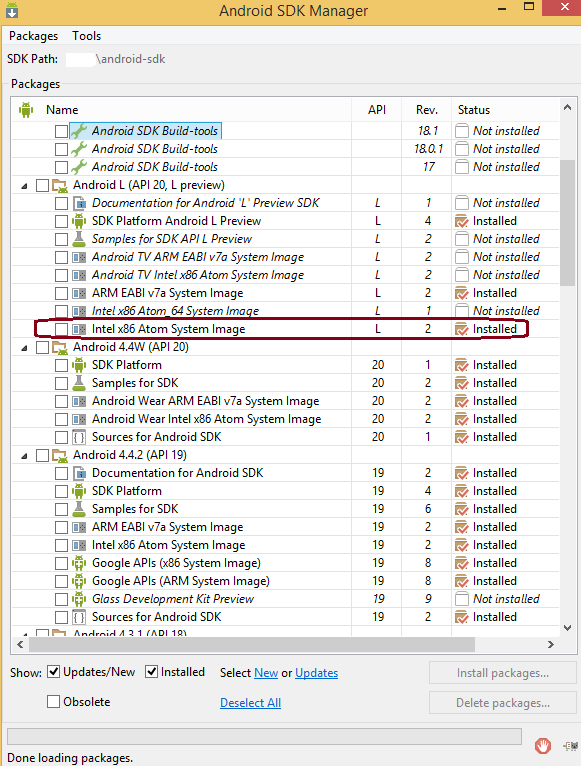Click the progress bar above status text
Image resolution: width=581 pixels, height=766 pixels.
(x=264, y=736)
